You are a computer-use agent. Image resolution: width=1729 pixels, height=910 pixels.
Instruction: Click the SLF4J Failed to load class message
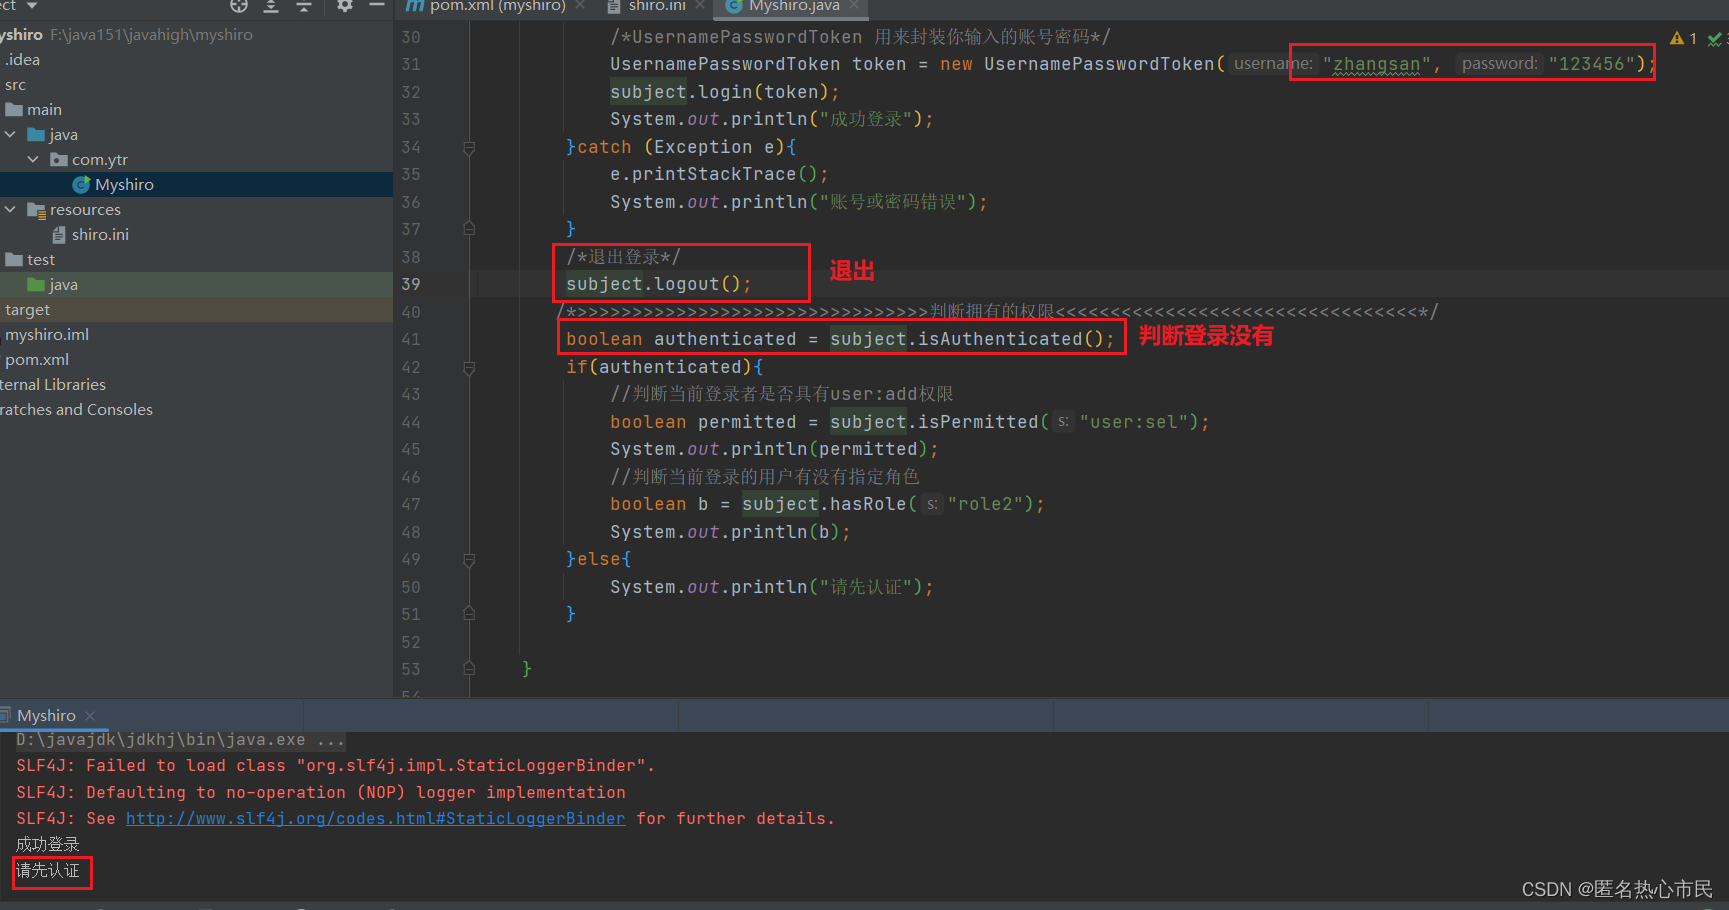tap(336, 766)
